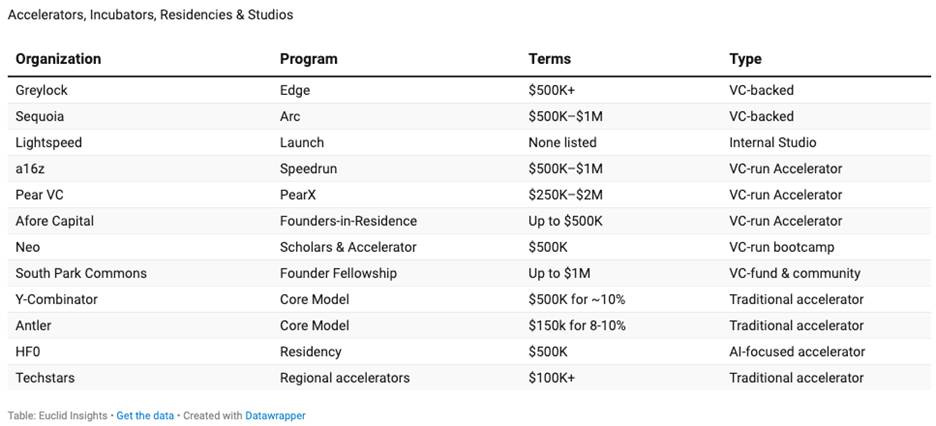Select the Speedrun program cell

(308, 169)
